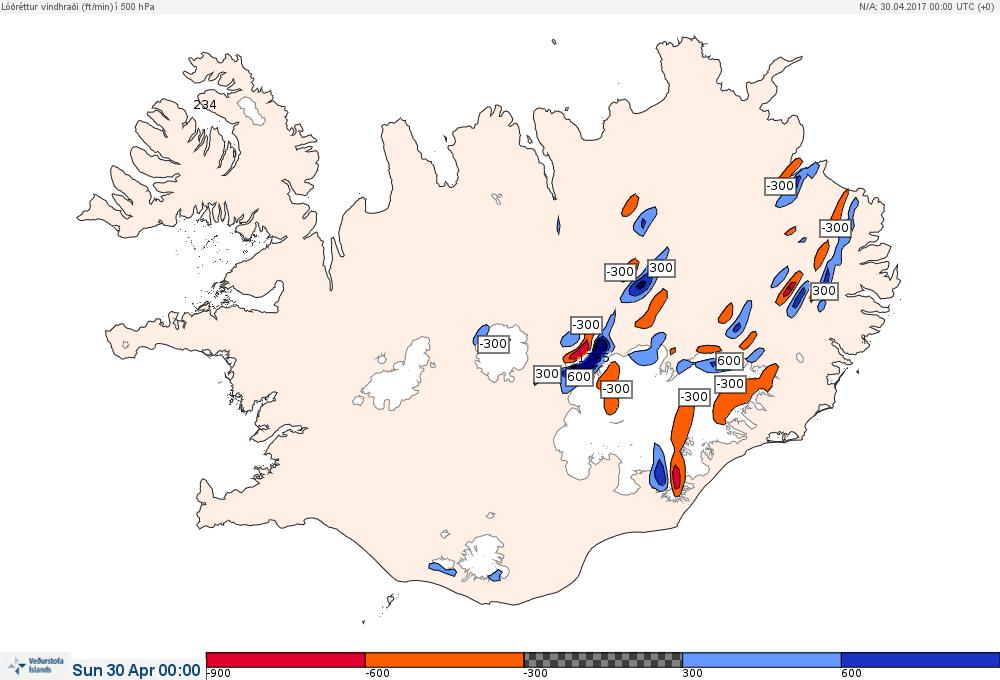Select the -300 label on the small central glacier
The width and height of the screenshot is (1000, 680).
493,344
